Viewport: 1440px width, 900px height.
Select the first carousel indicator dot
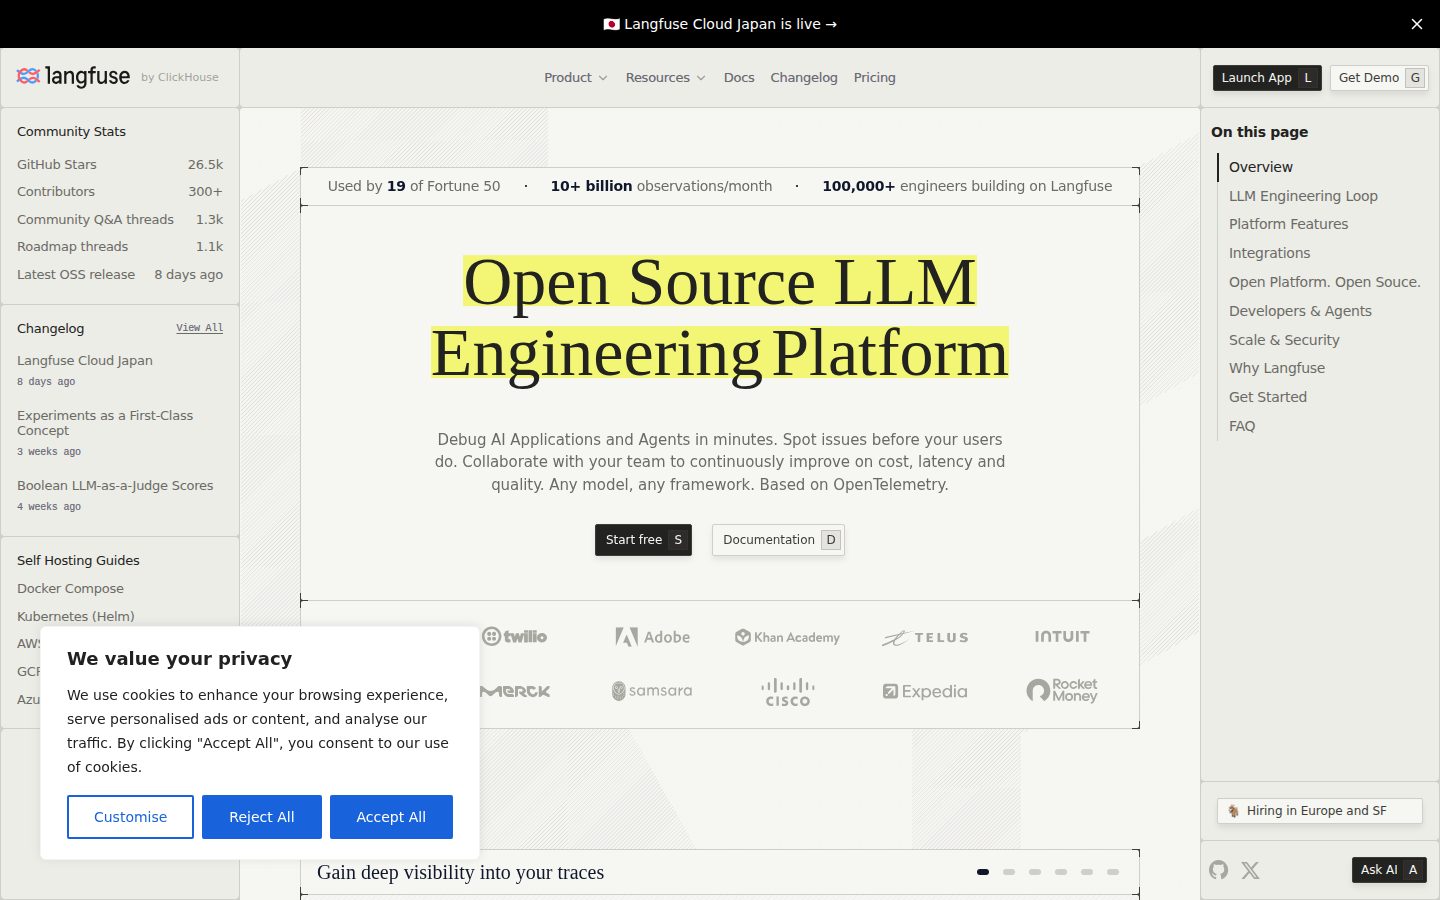coord(983,872)
